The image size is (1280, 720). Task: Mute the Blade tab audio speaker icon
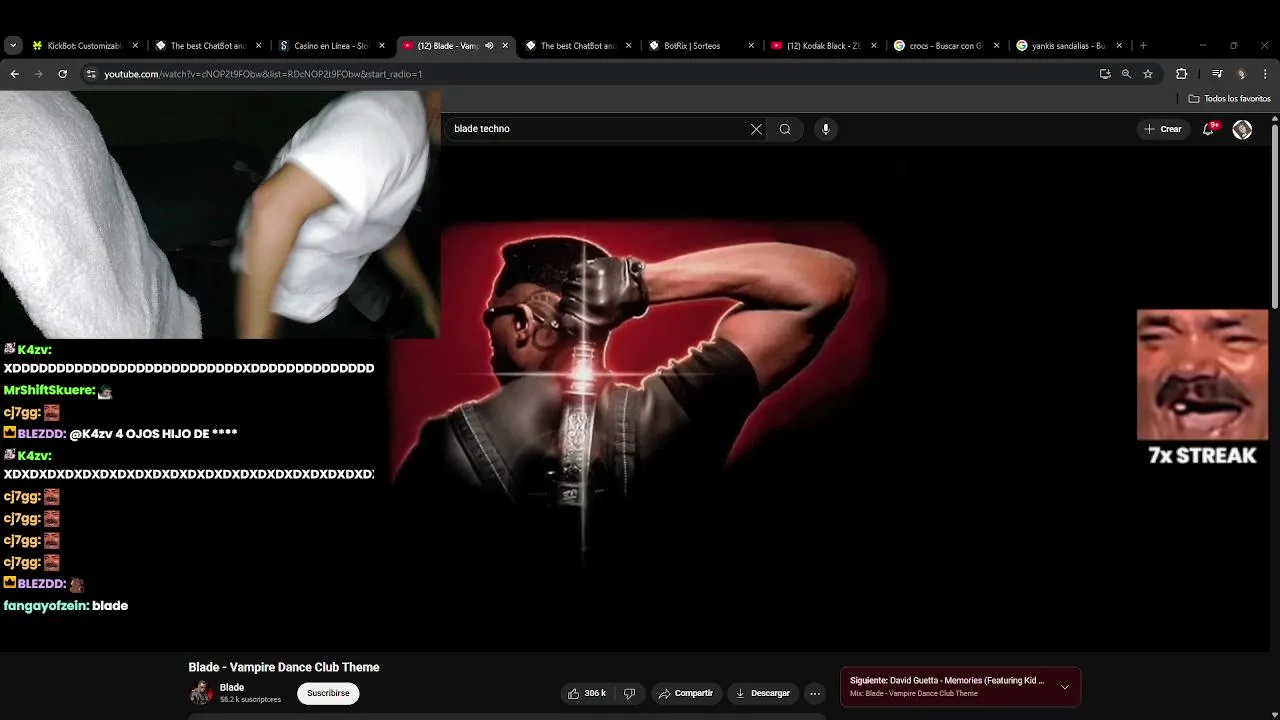pos(489,46)
